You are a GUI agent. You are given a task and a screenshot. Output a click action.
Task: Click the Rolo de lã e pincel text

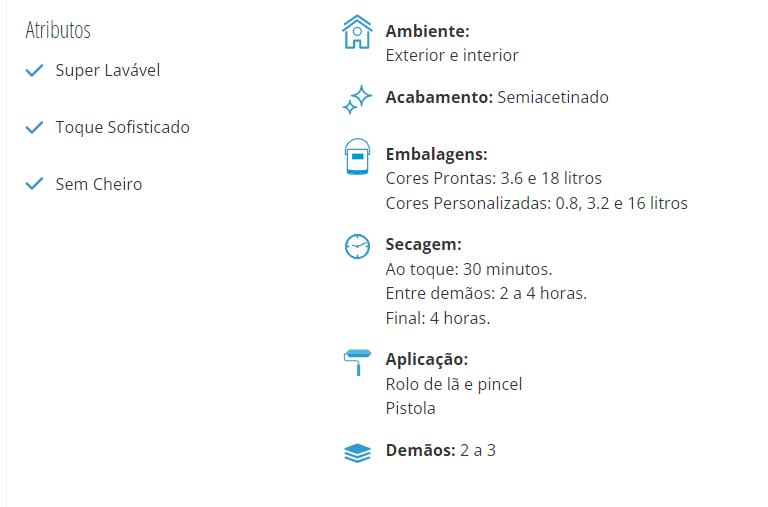click(454, 385)
